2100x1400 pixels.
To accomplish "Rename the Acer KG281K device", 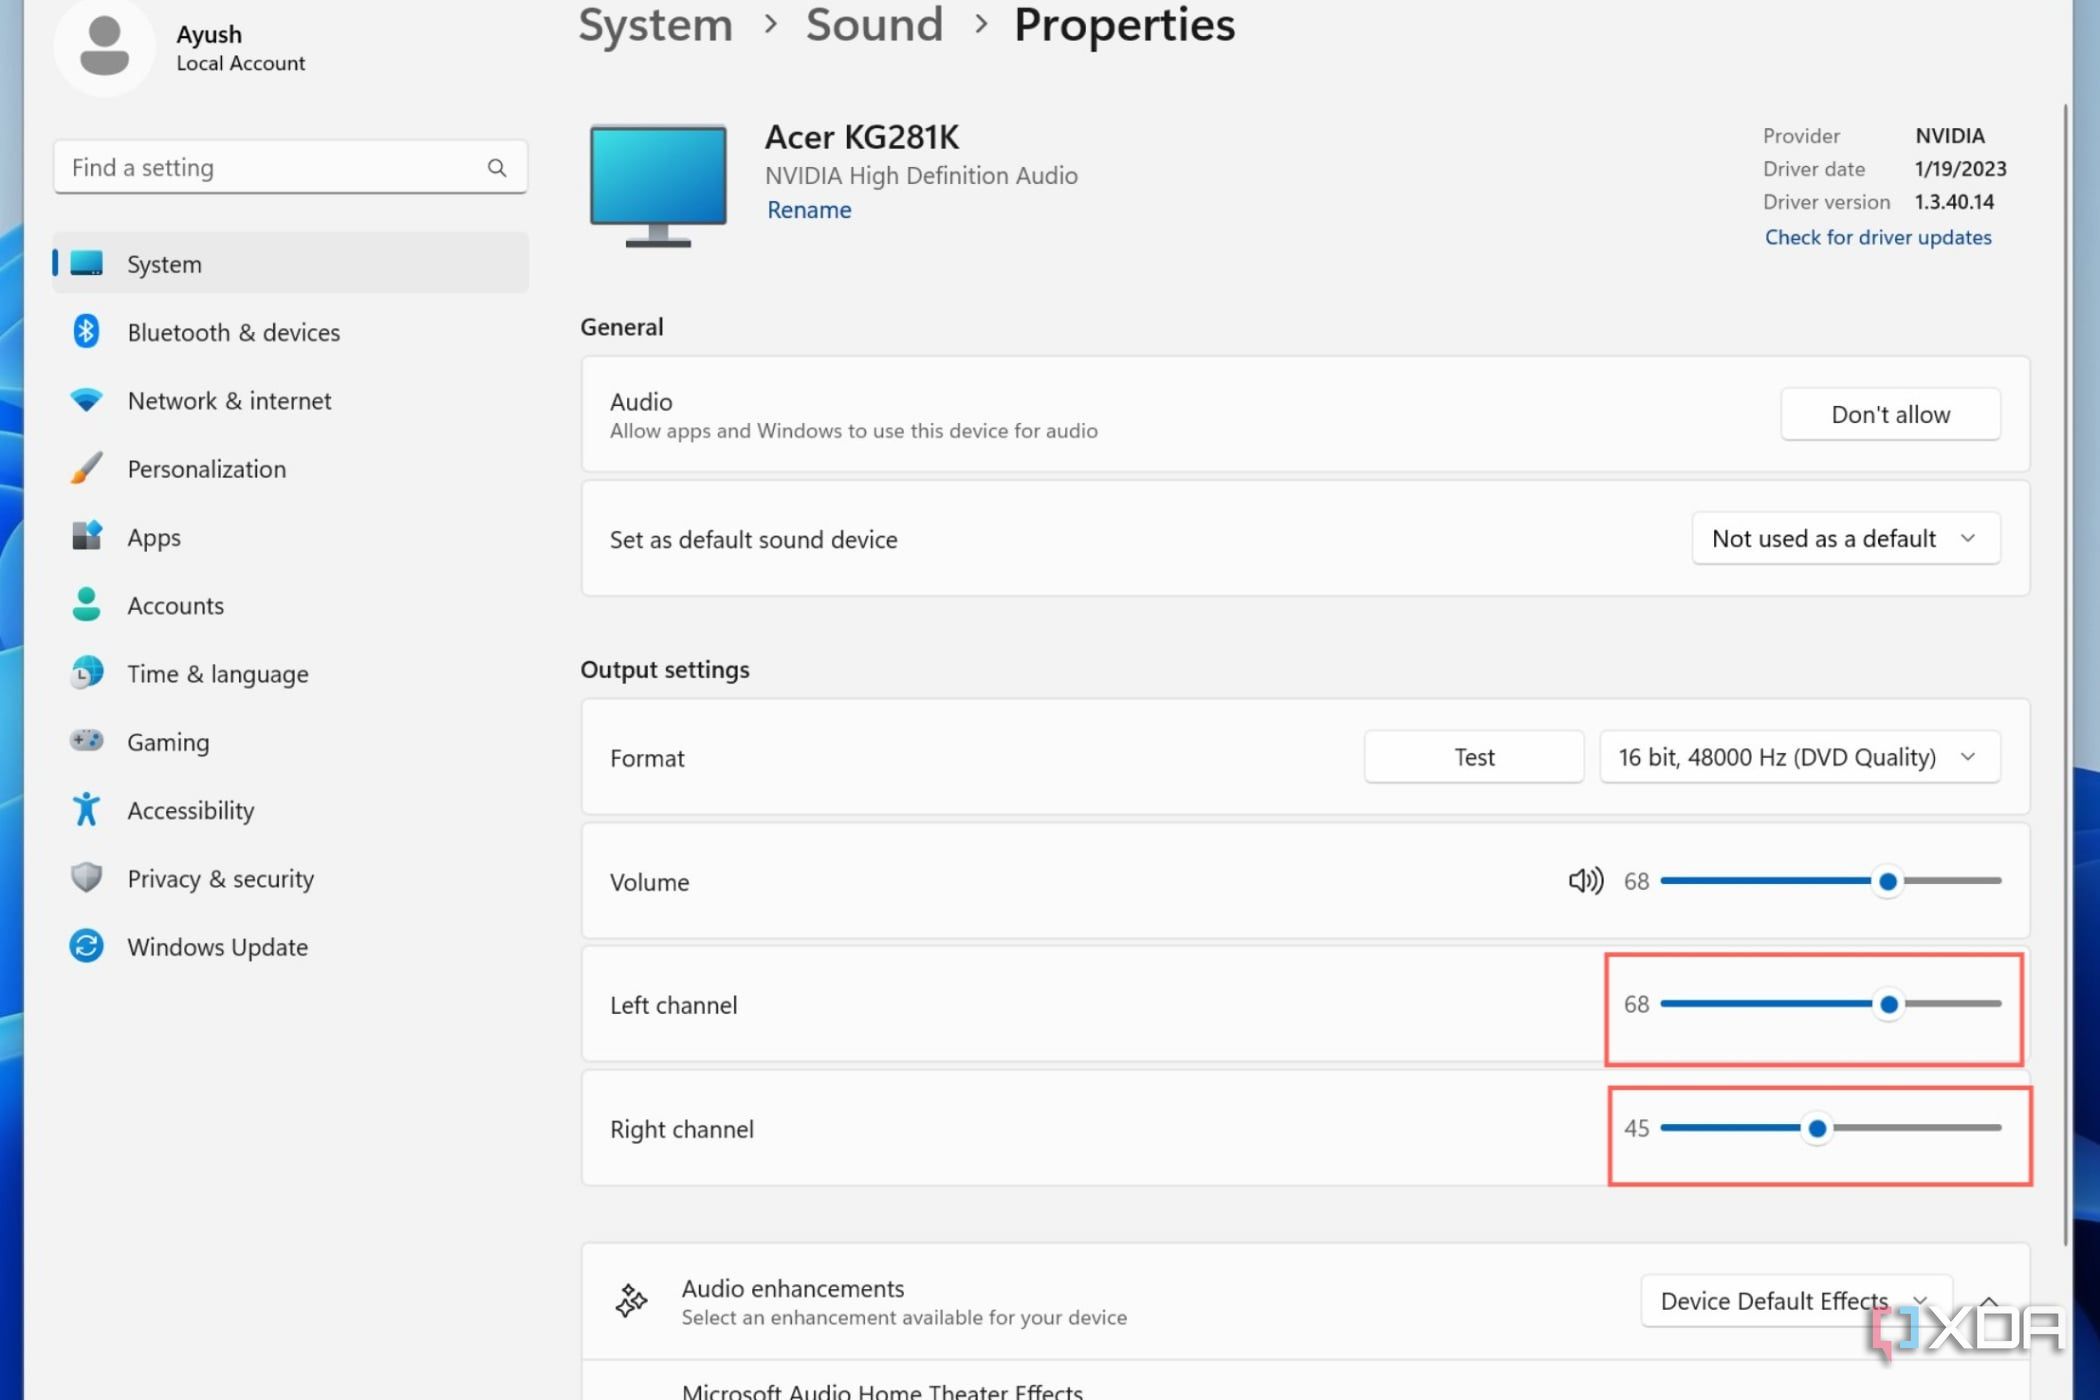I will (808, 210).
